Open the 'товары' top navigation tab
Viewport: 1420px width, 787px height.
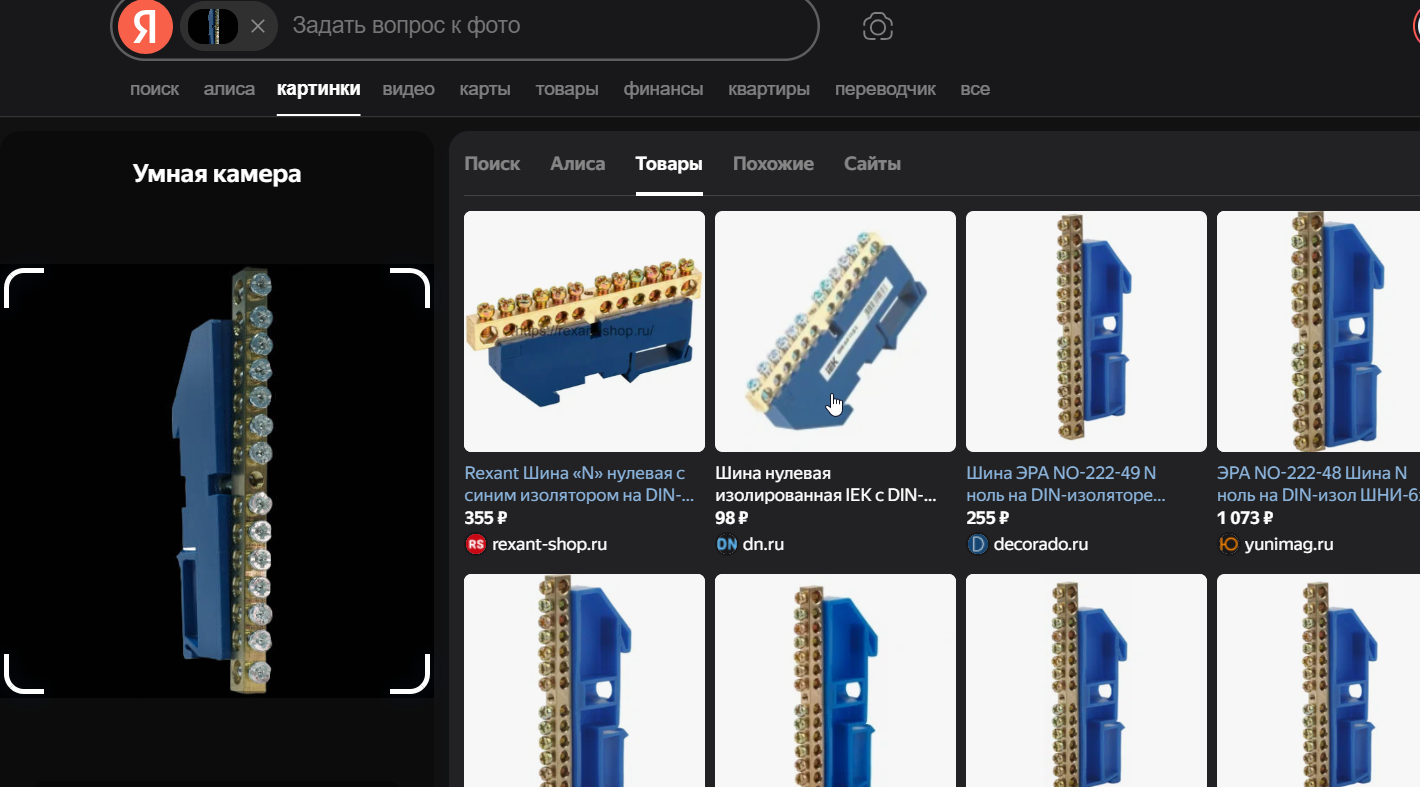[x=567, y=89]
